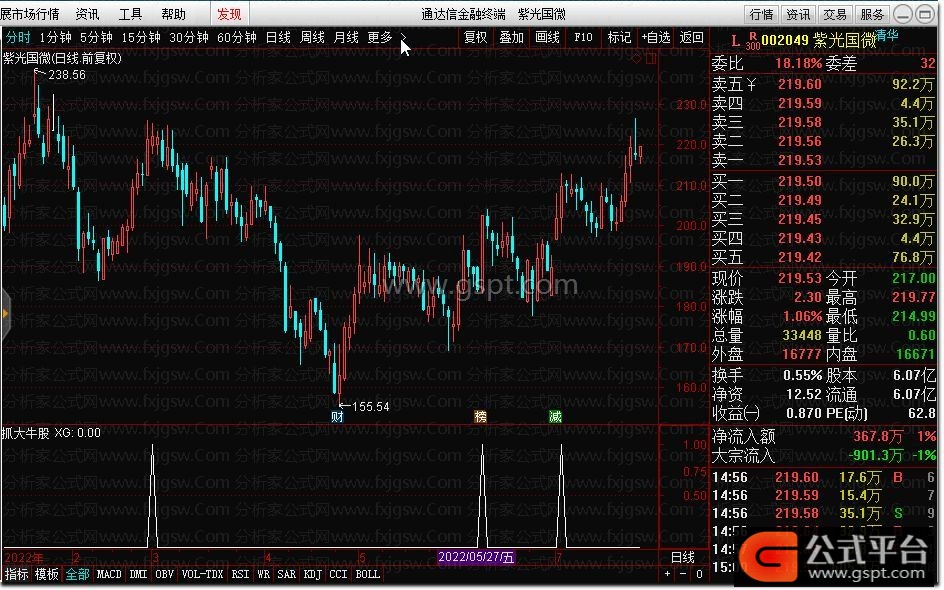Switch indicator to DMI
This screenshot has height=590, width=944.
[138, 574]
